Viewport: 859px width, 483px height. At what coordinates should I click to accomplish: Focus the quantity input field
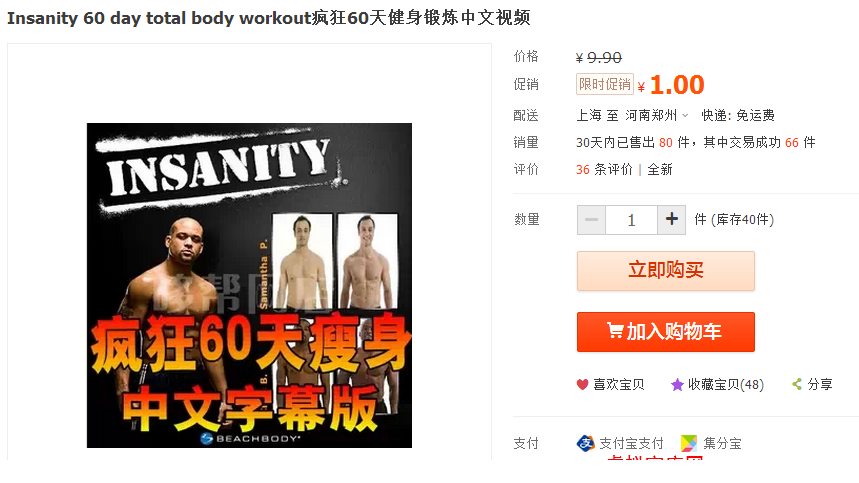pos(631,220)
